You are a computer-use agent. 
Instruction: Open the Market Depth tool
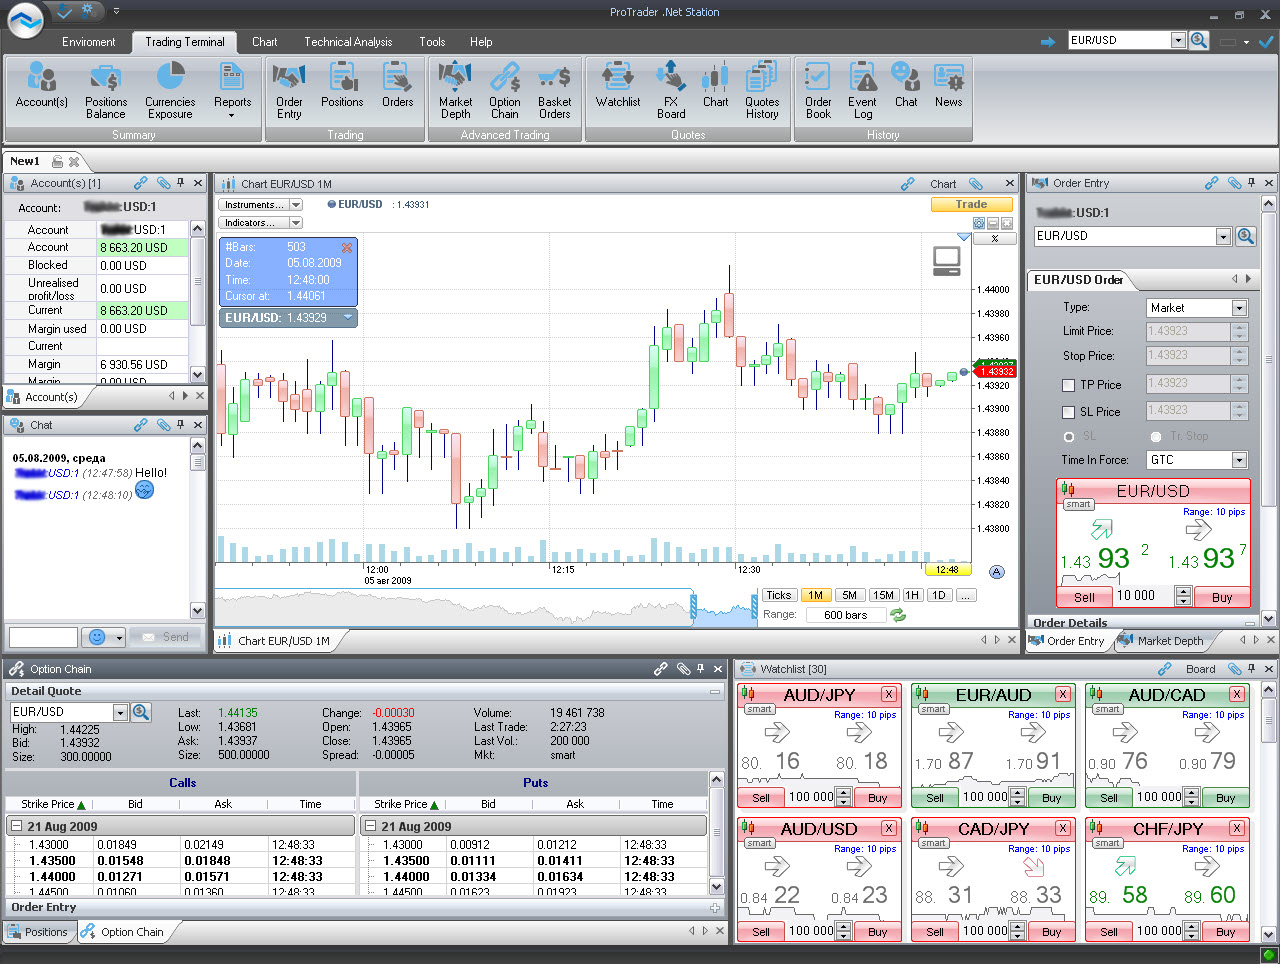tap(455, 91)
